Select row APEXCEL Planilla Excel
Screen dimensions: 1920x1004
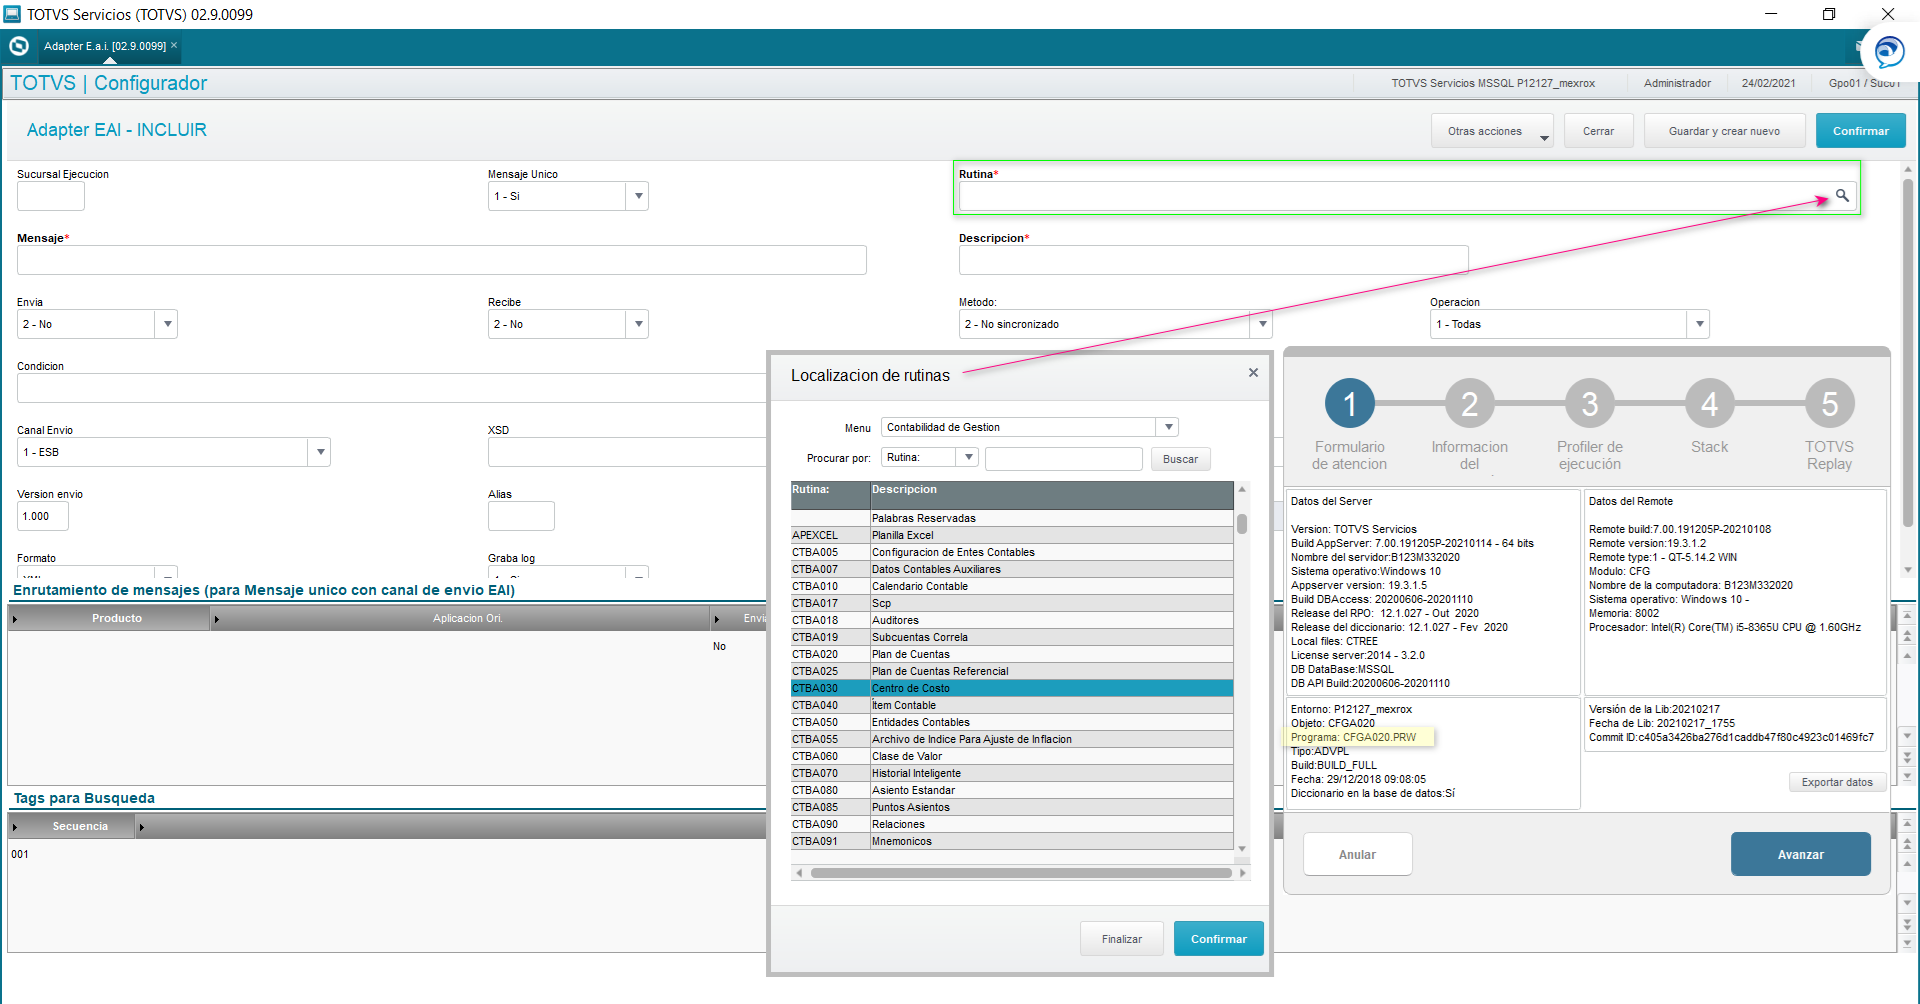tap(1011, 535)
